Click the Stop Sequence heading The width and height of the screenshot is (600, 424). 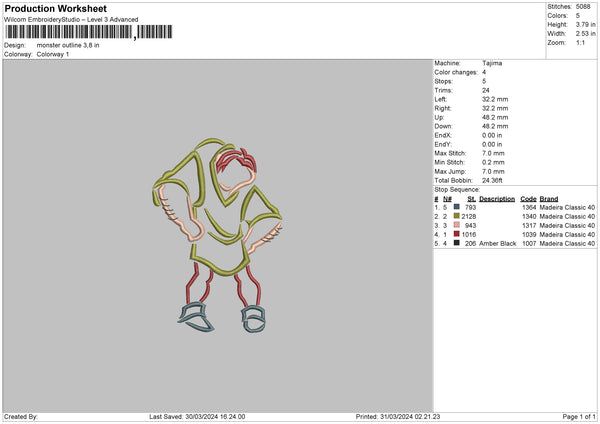[457, 190]
